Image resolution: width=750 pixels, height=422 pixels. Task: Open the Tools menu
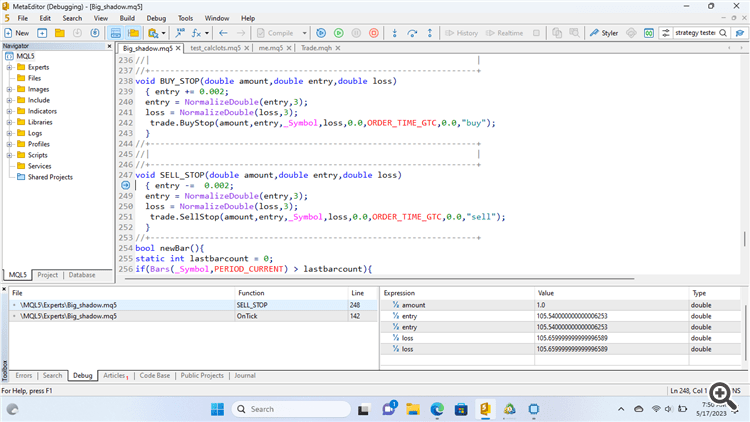coord(185,18)
